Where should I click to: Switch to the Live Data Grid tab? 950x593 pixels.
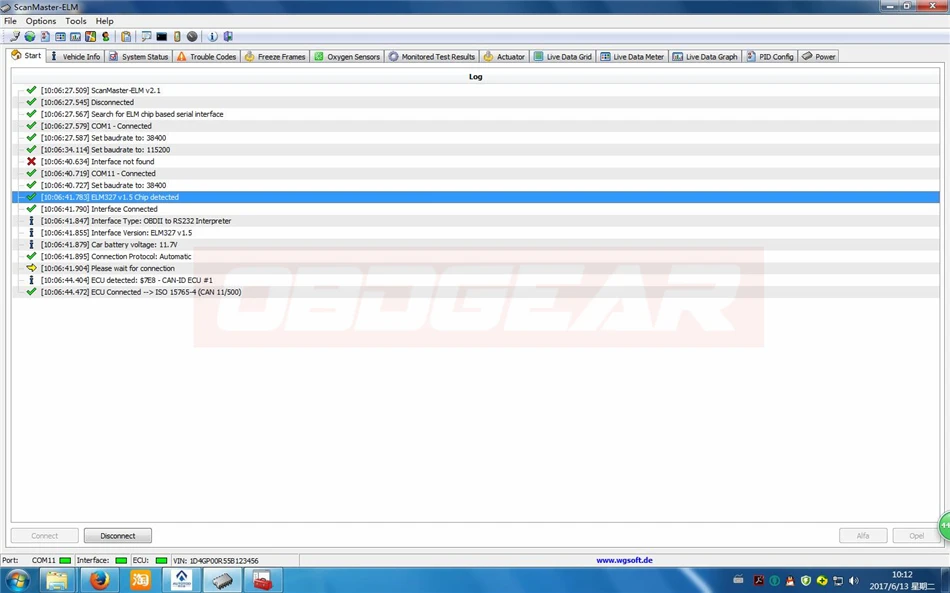562,56
